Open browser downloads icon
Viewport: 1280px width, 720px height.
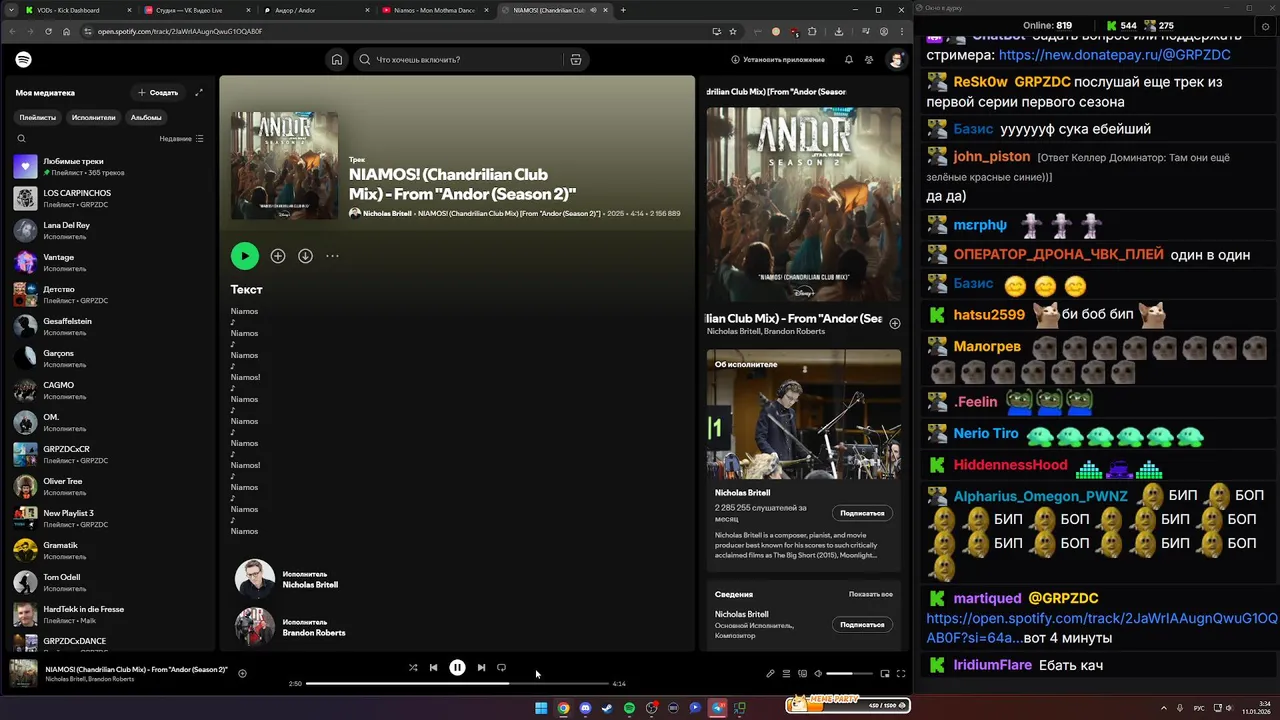click(x=838, y=31)
